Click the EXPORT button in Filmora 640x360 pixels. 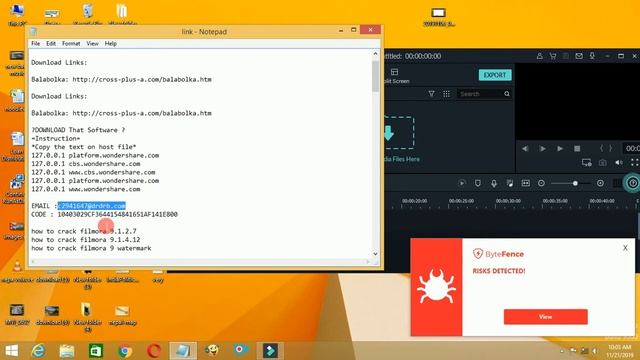click(x=495, y=75)
